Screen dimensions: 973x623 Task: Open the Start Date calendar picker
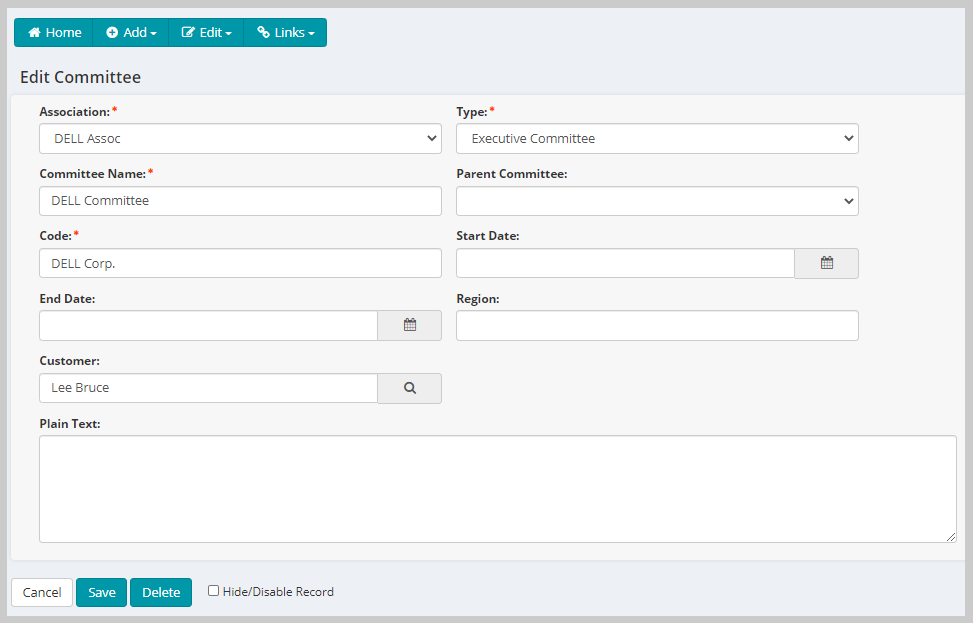point(826,263)
